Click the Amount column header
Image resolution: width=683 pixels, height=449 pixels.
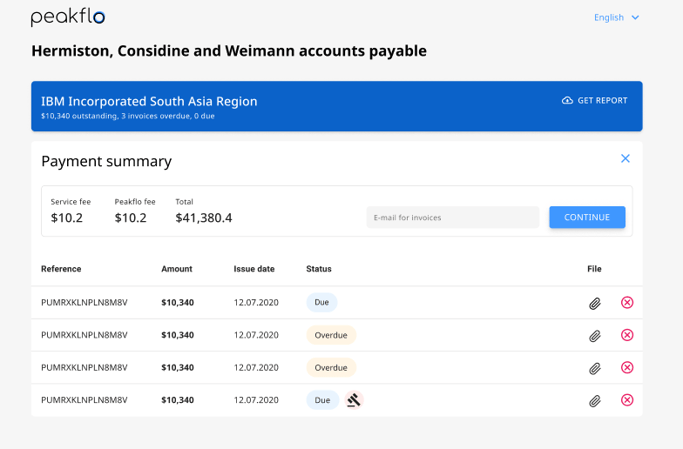coord(177,269)
